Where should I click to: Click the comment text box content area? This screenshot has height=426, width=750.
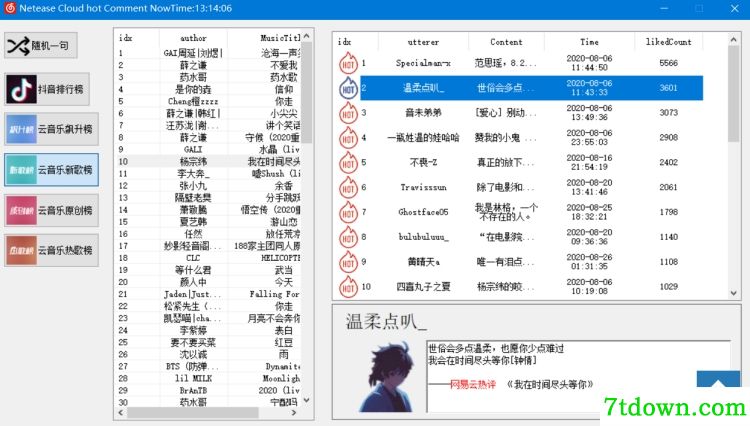579,376
